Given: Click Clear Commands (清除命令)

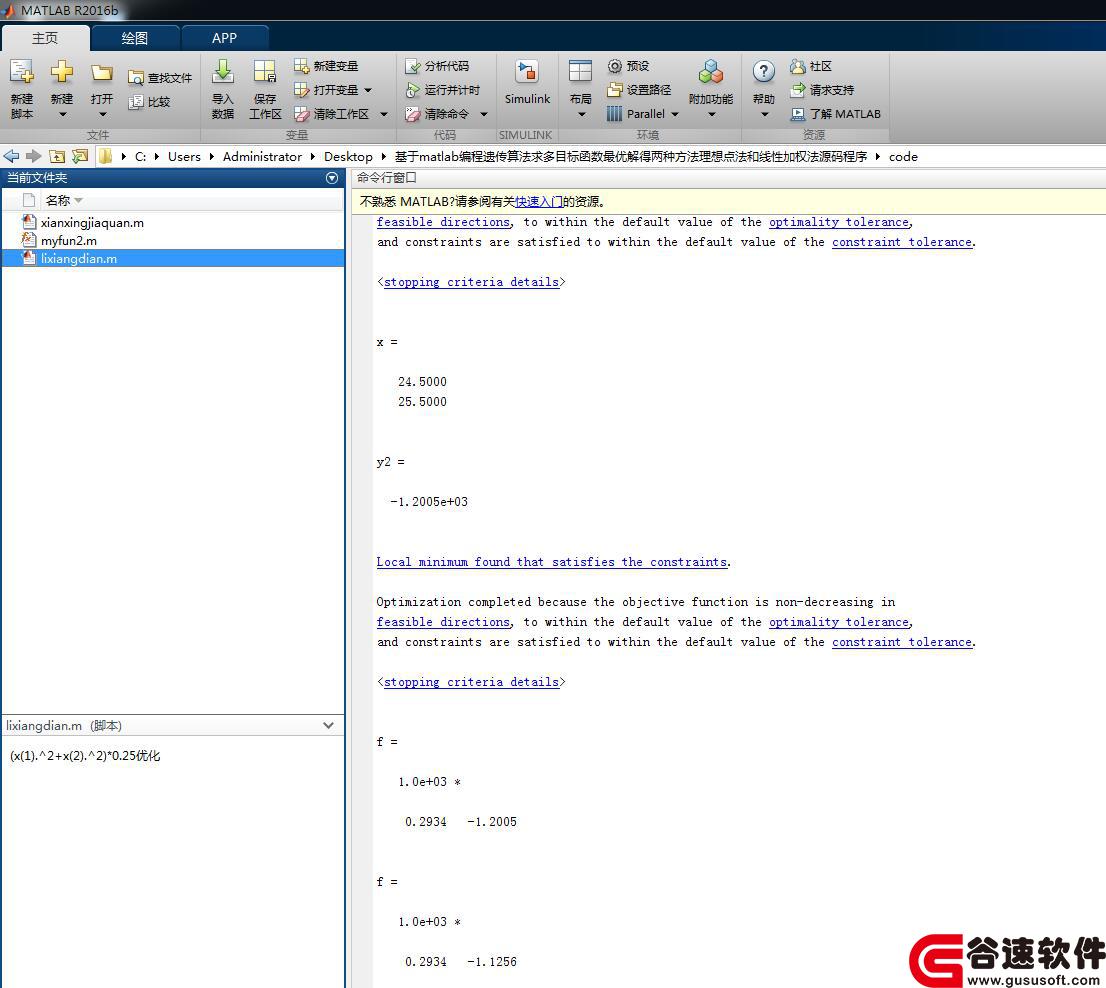Looking at the screenshot, I should (437, 114).
